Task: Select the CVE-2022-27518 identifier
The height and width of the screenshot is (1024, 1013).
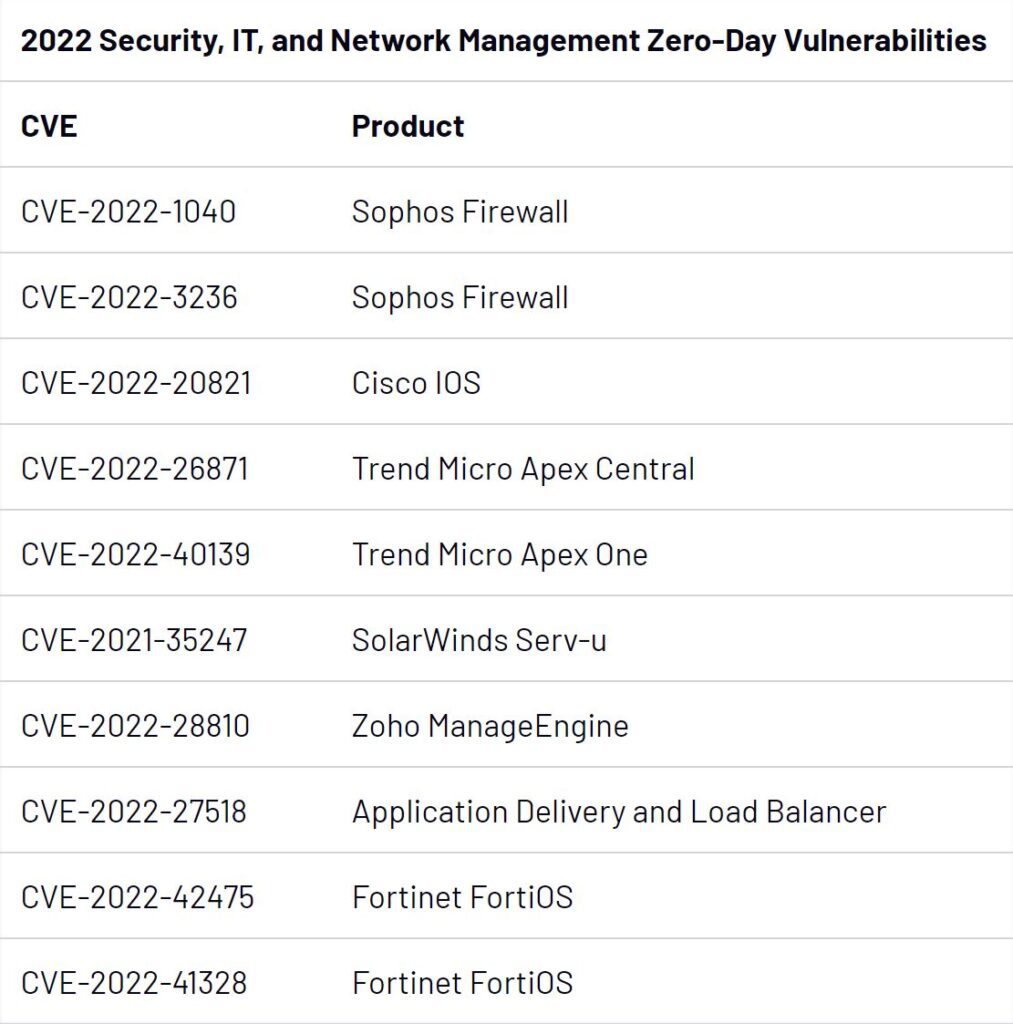Action: (134, 812)
